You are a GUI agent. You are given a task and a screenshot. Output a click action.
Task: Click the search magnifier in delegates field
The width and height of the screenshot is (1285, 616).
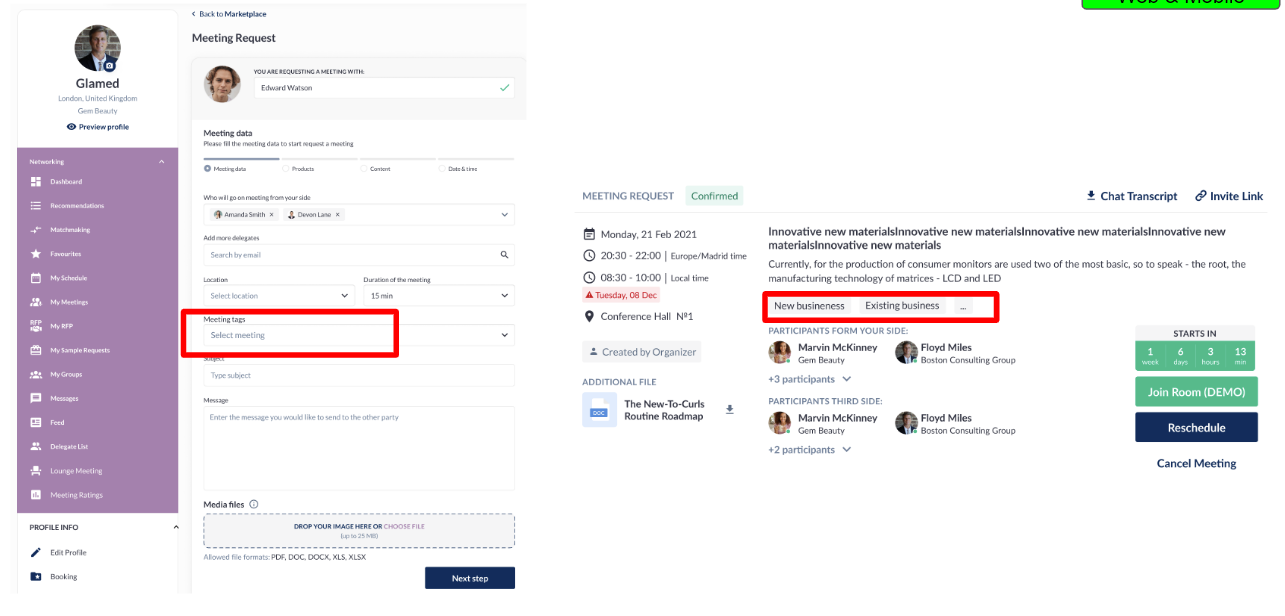click(x=504, y=255)
